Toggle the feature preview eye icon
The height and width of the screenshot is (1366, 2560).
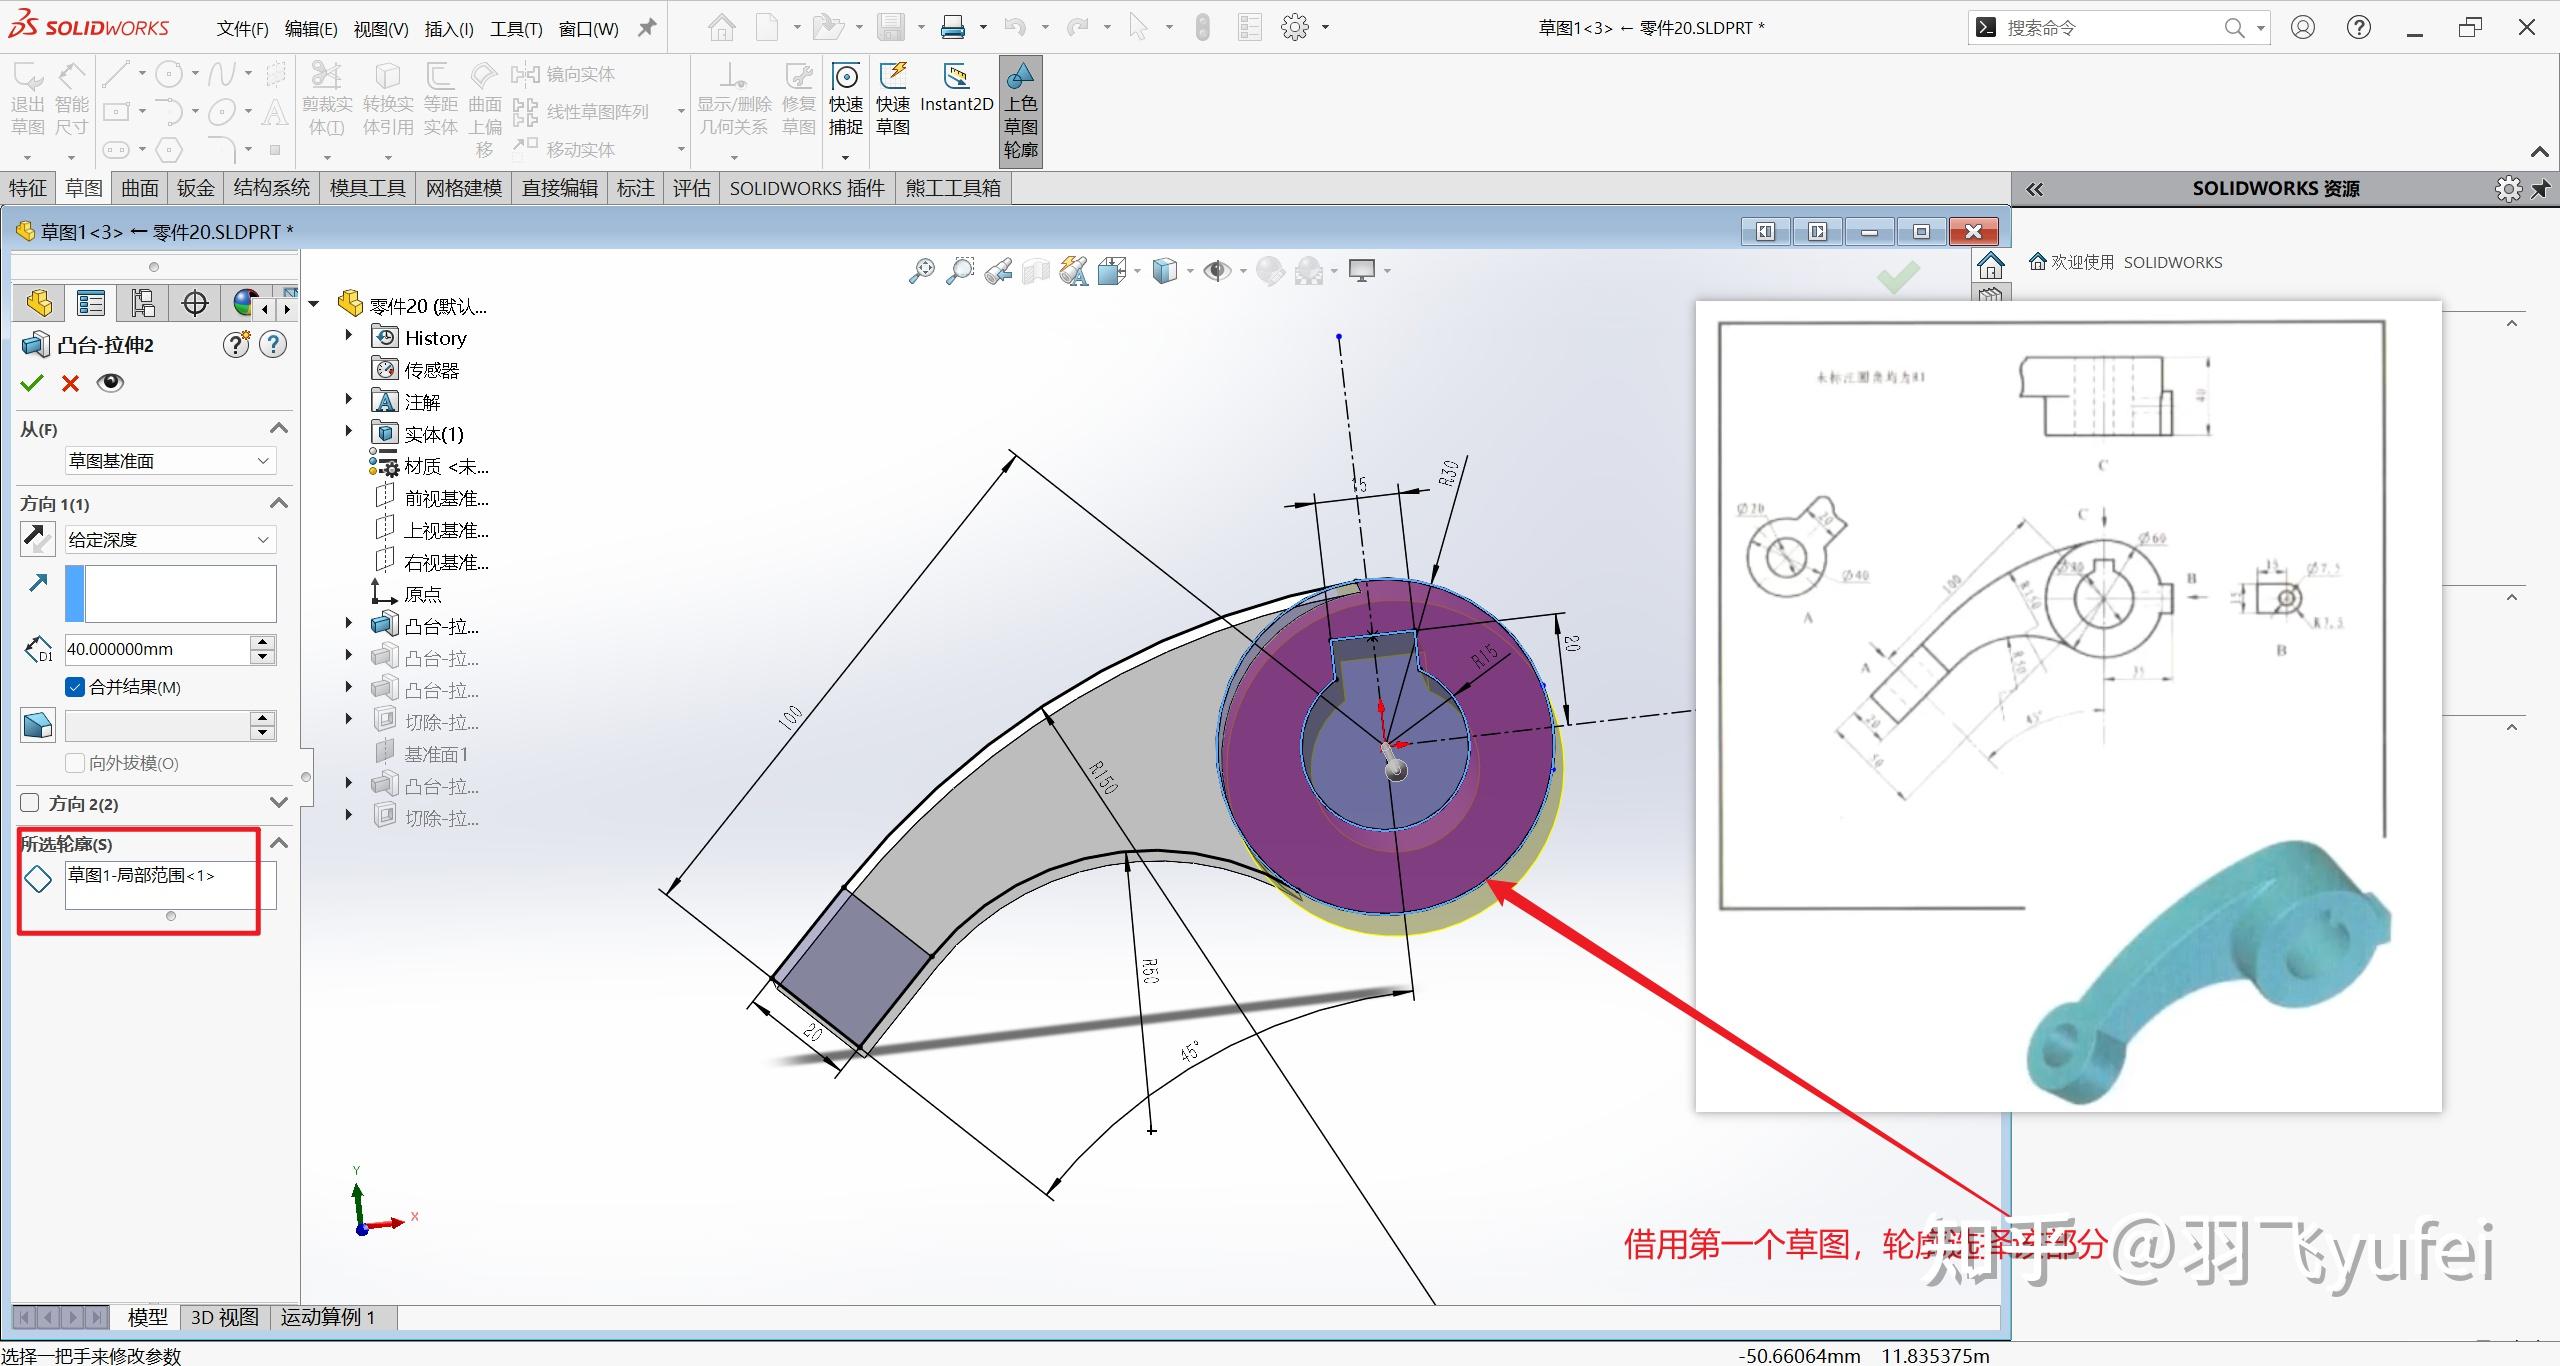(110, 382)
